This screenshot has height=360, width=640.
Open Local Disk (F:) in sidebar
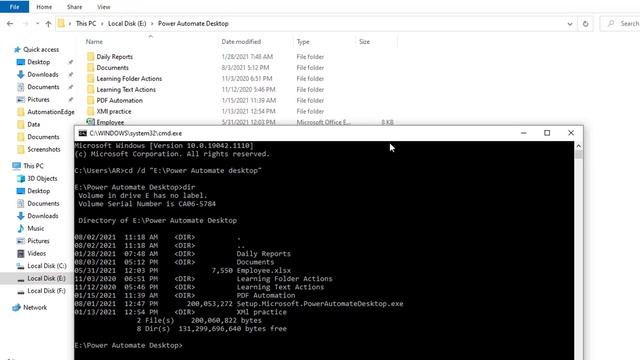pyautogui.click(x=46, y=291)
